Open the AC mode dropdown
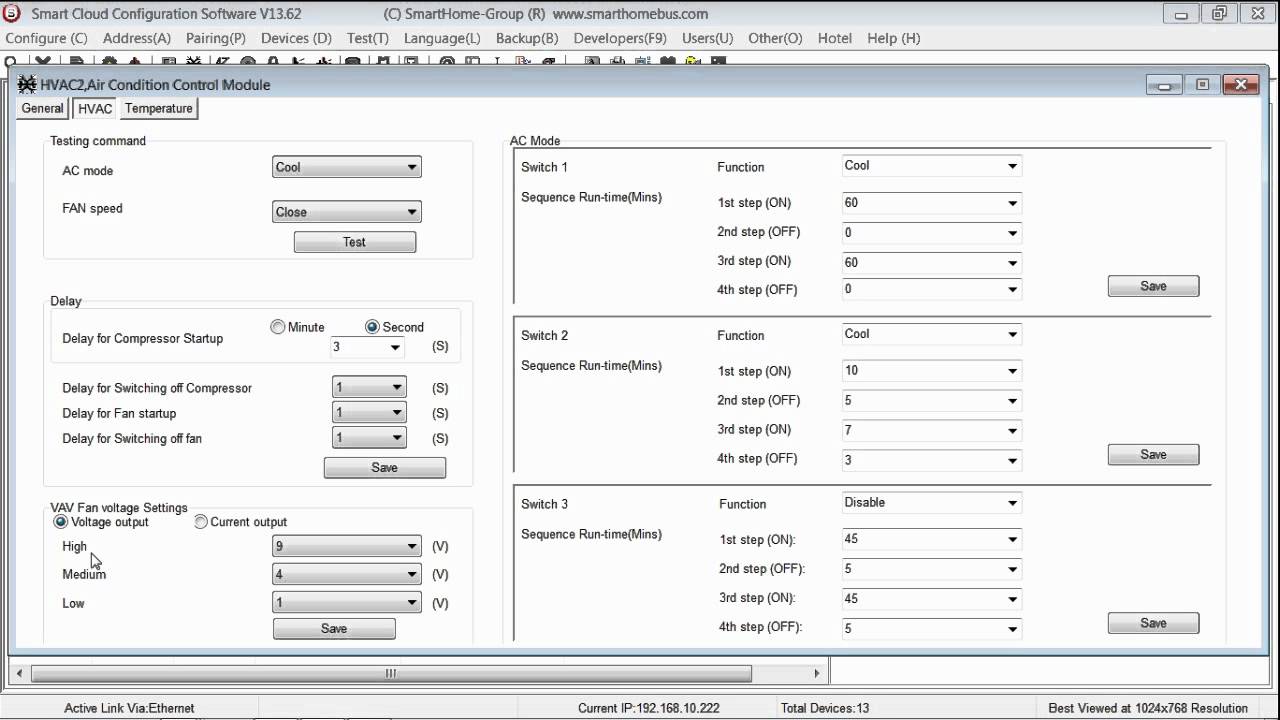 [x=346, y=167]
